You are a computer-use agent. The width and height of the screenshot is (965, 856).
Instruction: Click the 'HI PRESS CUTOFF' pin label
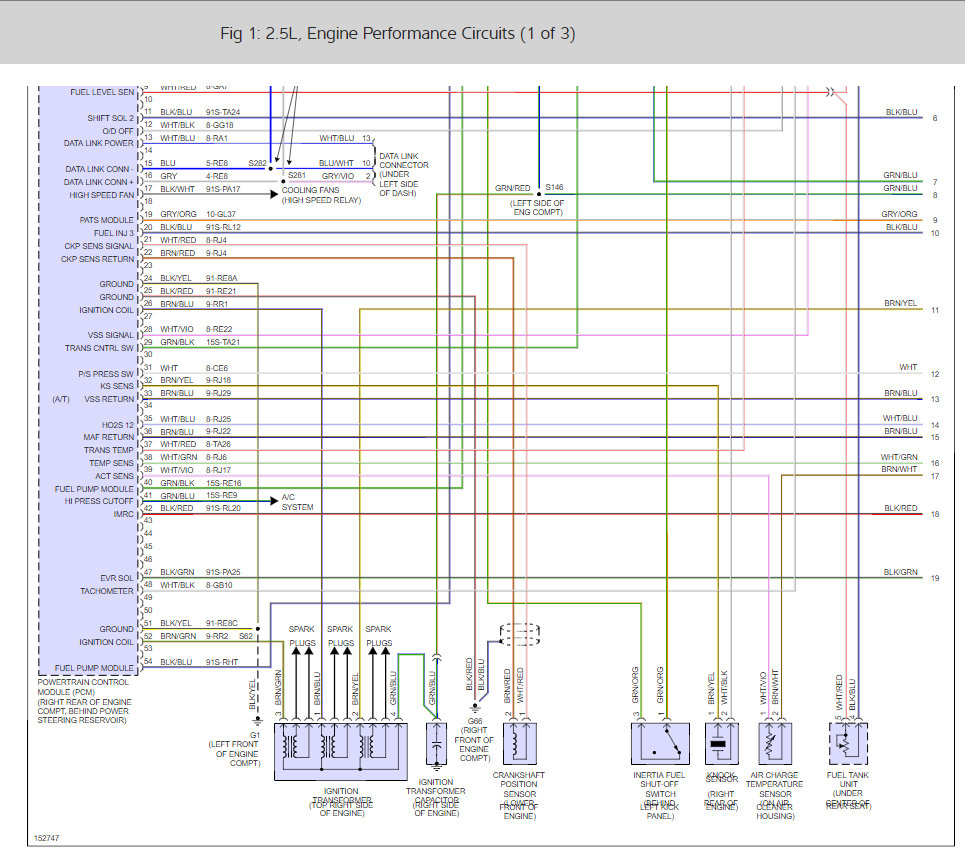[x=98, y=501]
